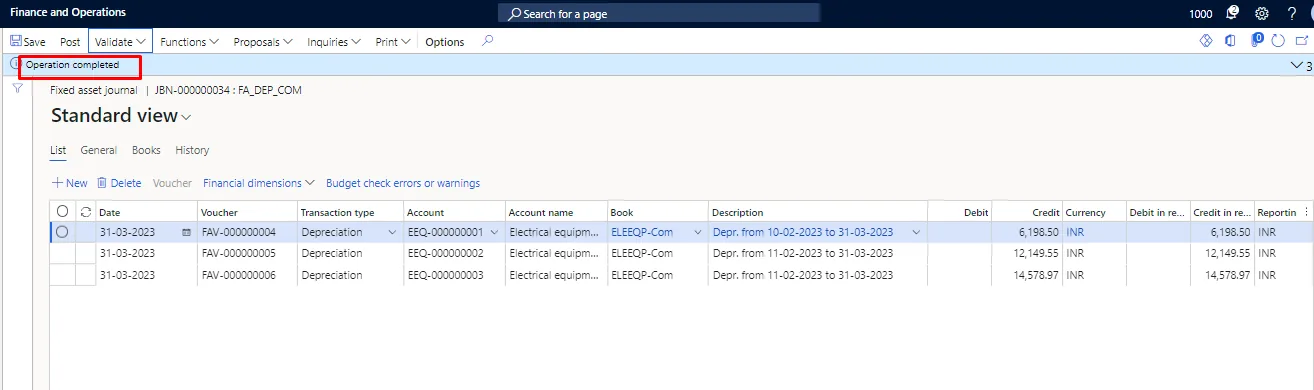The width and height of the screenshot is (1314, 390).
Task: Click the info icon beside Operation completed
Action: pyautogui.click(x=15, y=64)
